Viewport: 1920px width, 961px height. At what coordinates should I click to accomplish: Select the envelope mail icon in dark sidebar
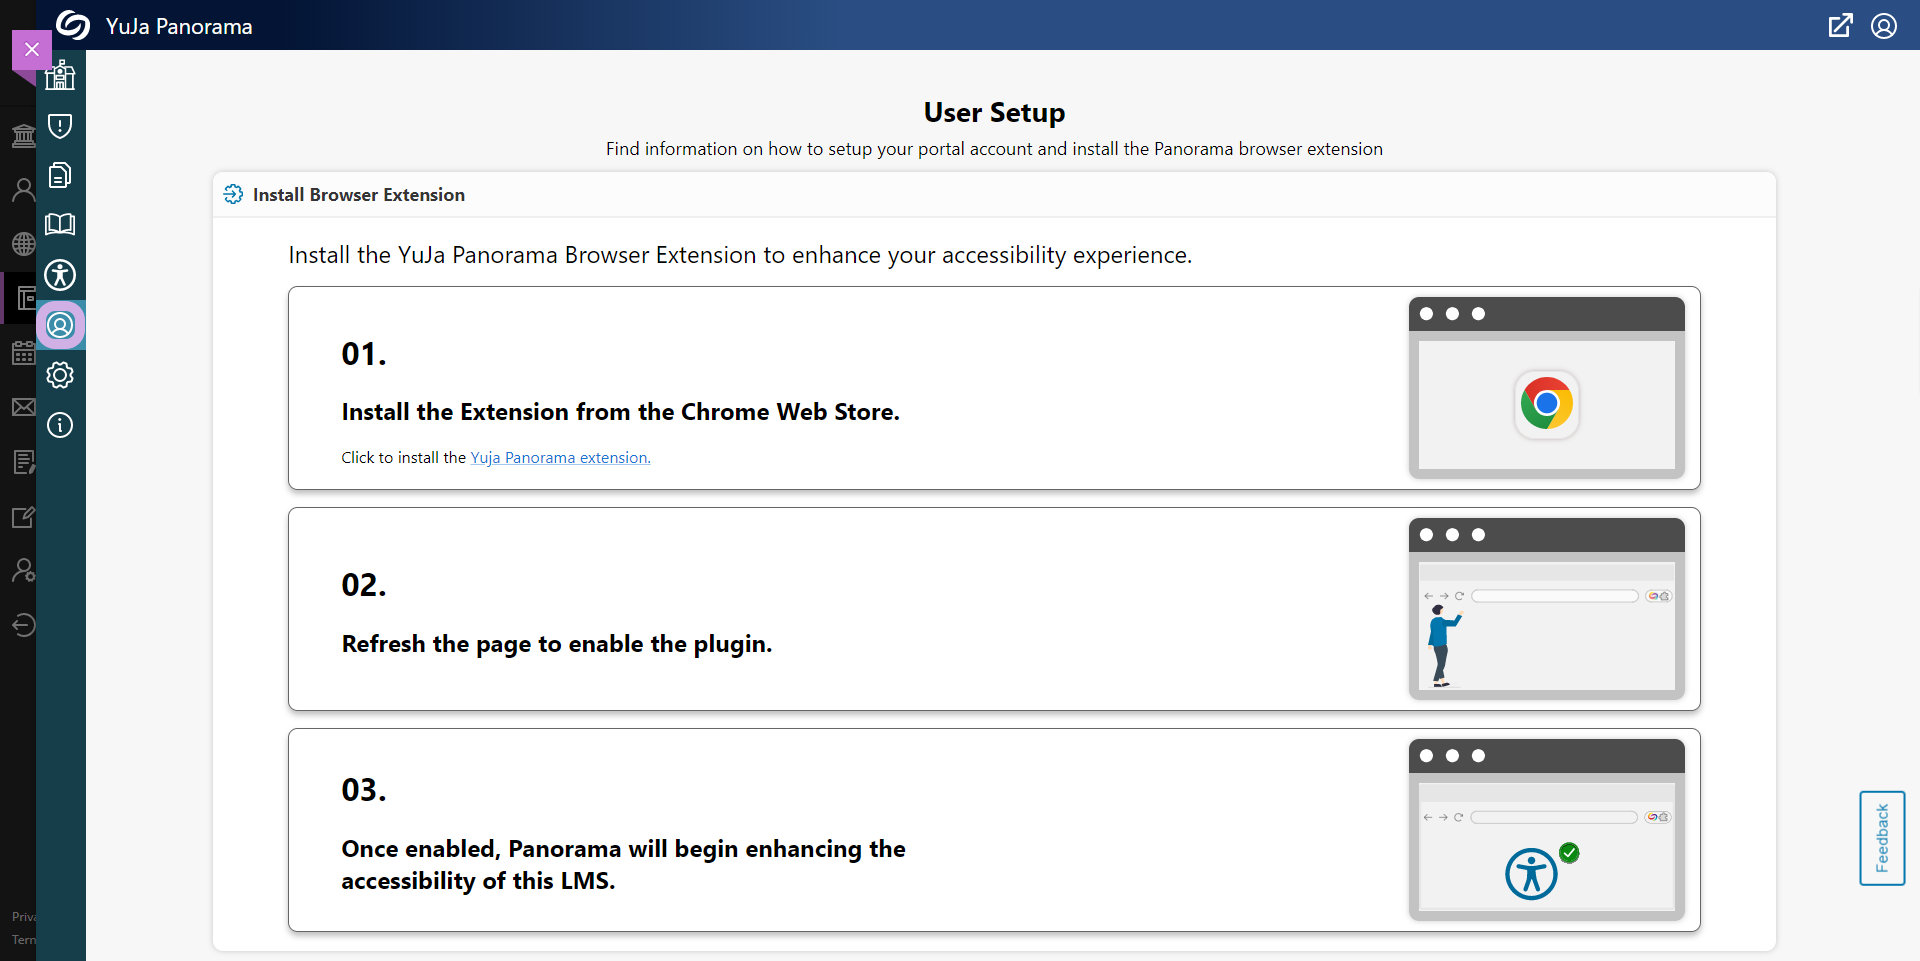coord(23,407)
